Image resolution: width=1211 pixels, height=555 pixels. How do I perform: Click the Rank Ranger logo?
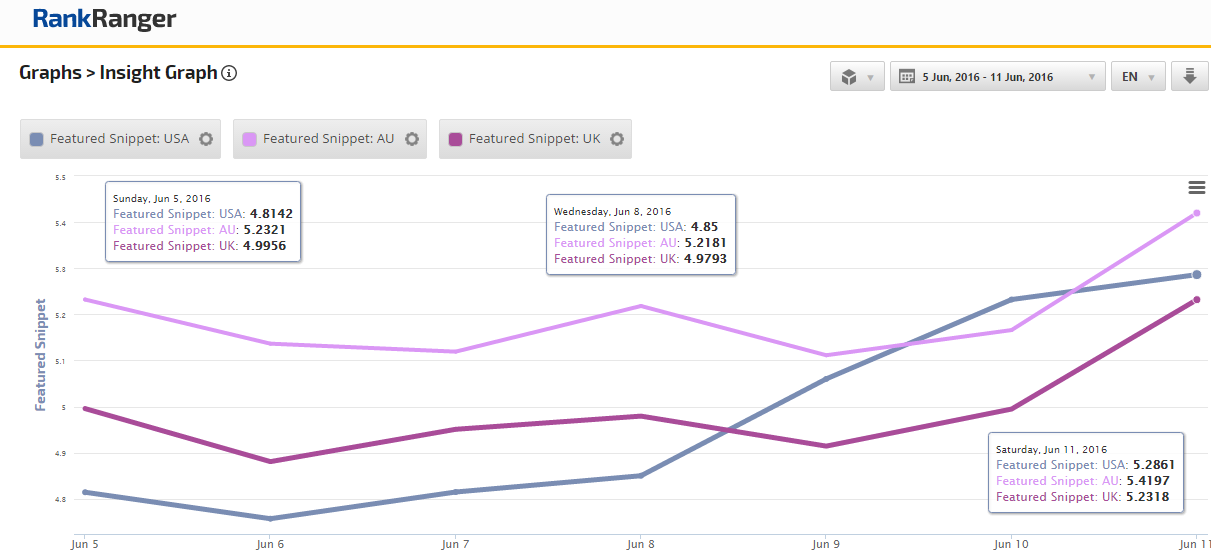pos(104,19)
